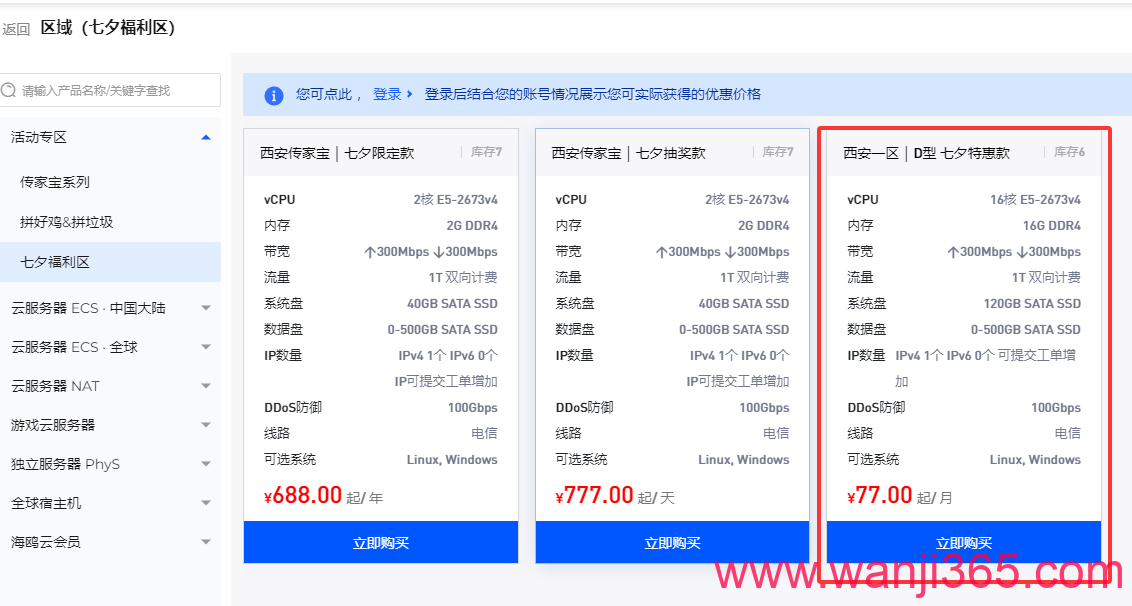Select 拼好鸡&拼垃圾 in sidebar
The height and width of the screenshot is (606, 1132).
[x=67, y=222]
